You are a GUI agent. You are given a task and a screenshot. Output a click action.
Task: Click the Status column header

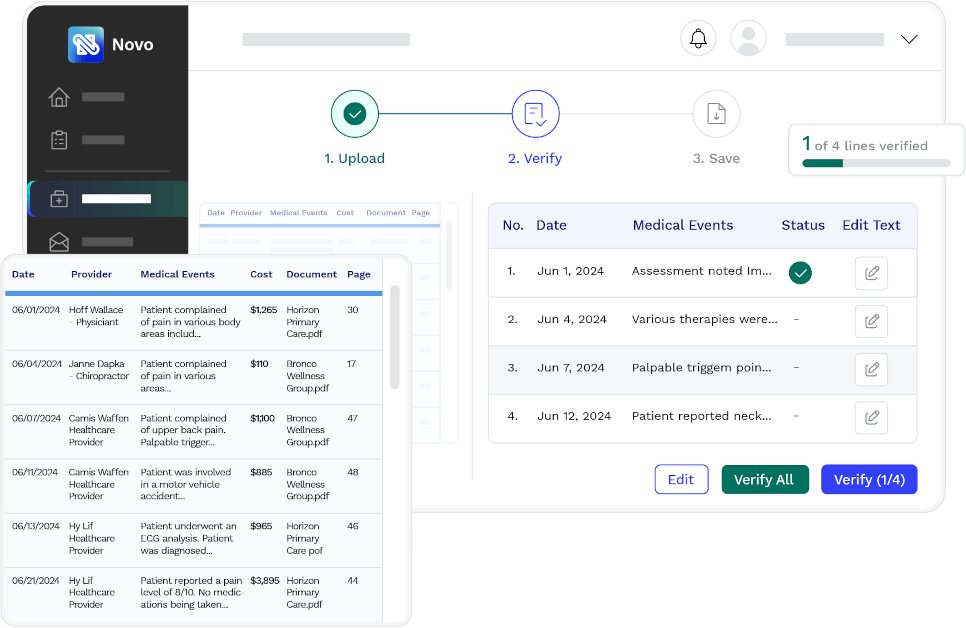point(803,225)
